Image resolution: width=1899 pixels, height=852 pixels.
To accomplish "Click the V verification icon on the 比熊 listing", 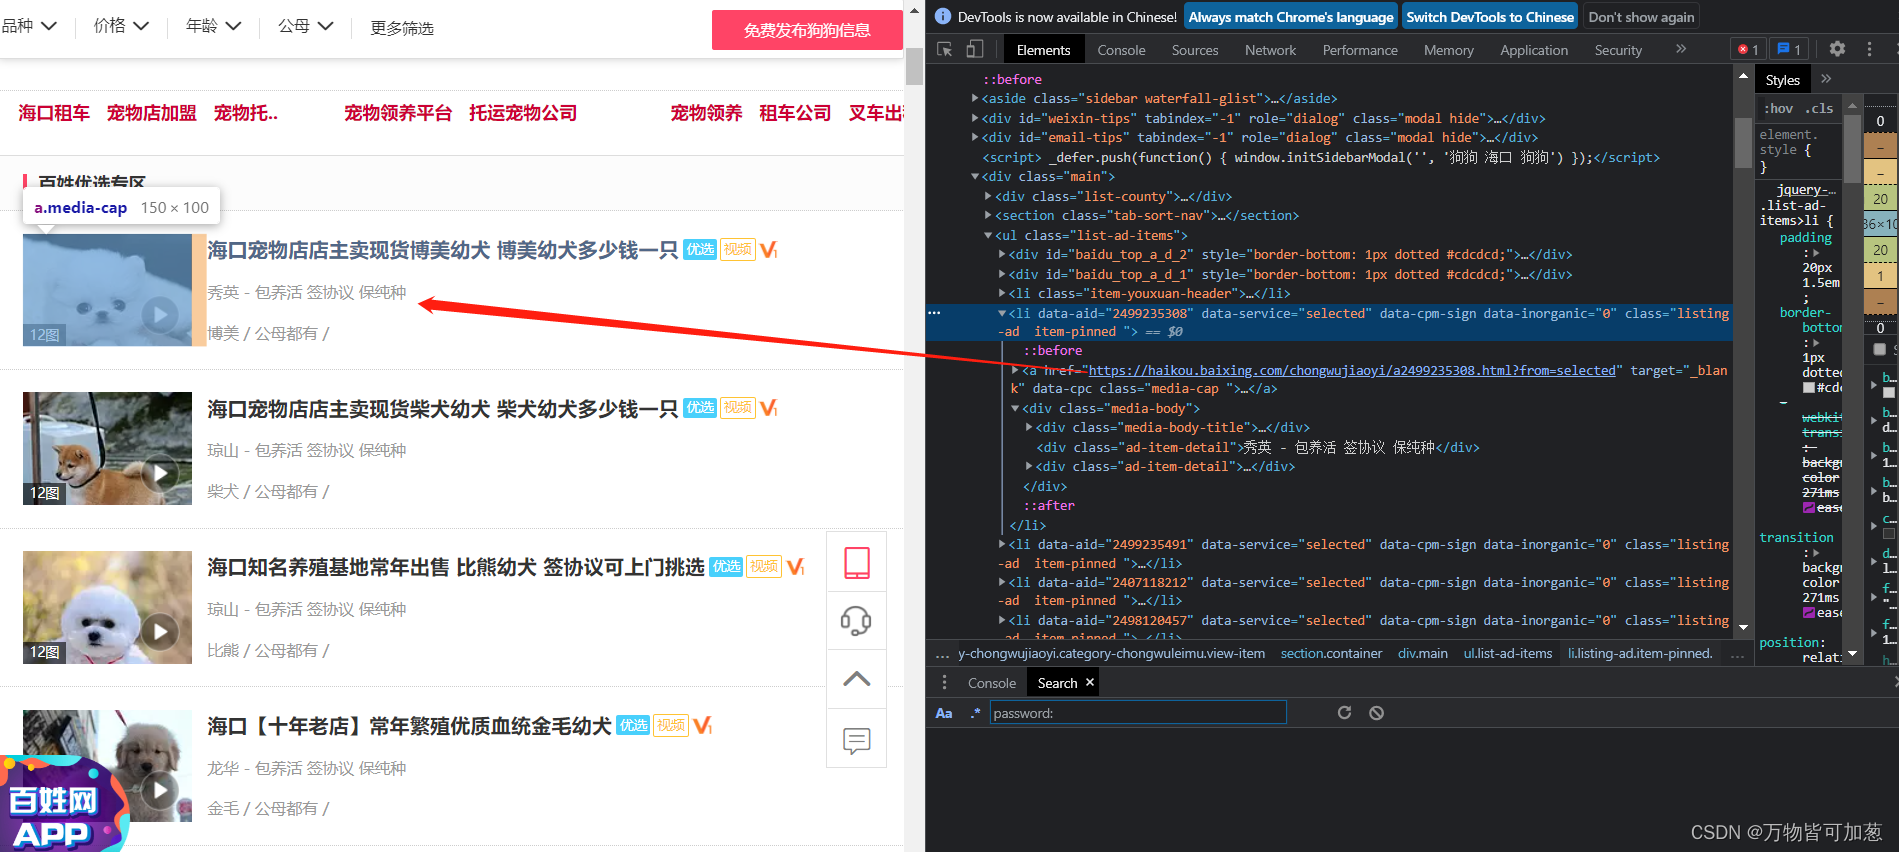I will click(796, 567).
